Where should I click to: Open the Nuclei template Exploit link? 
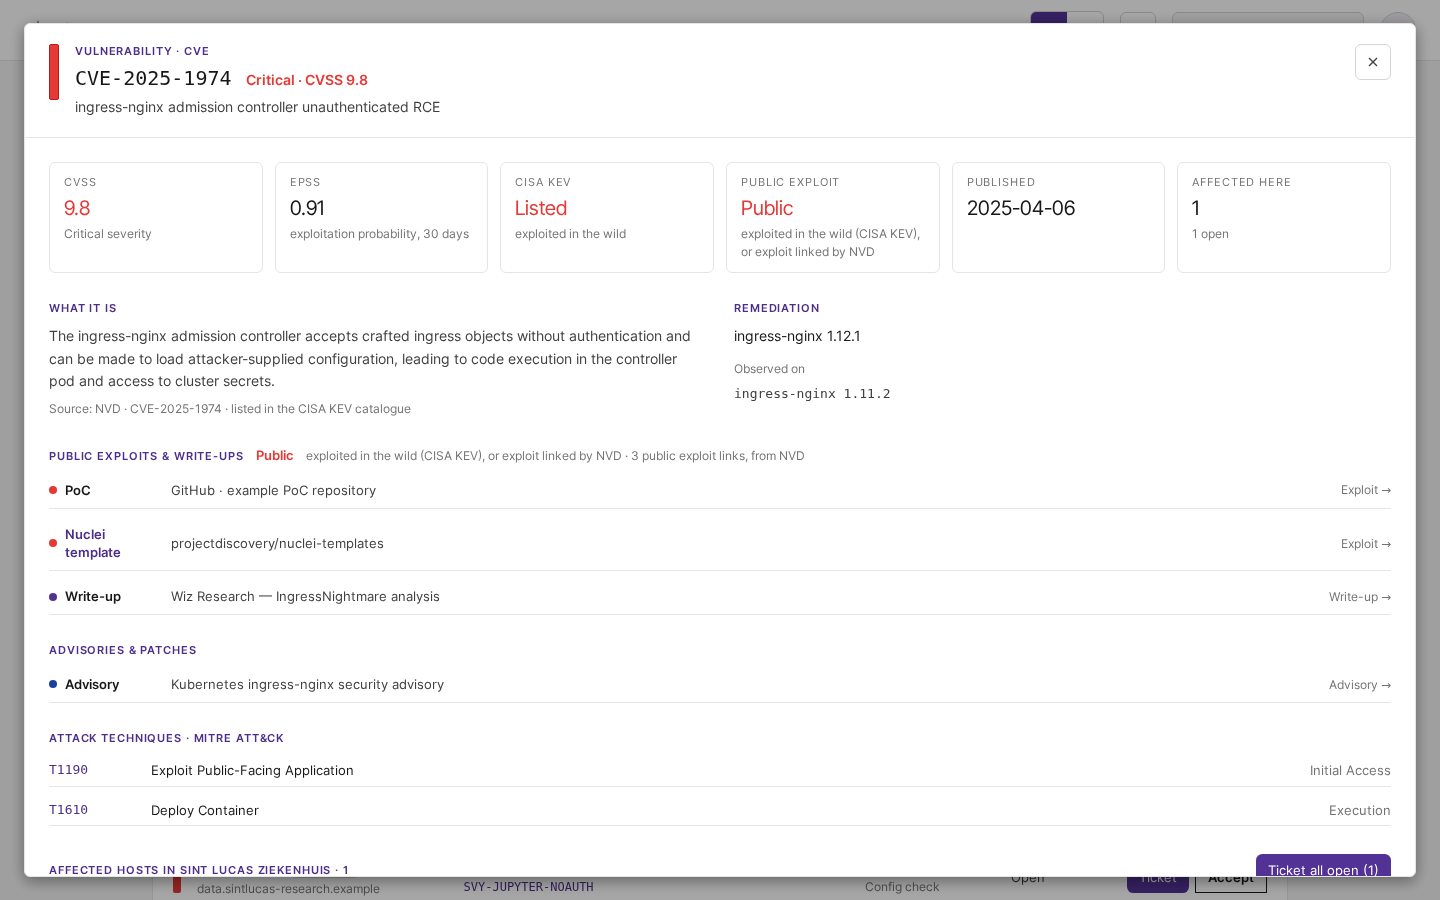(x=1365, y=544)
